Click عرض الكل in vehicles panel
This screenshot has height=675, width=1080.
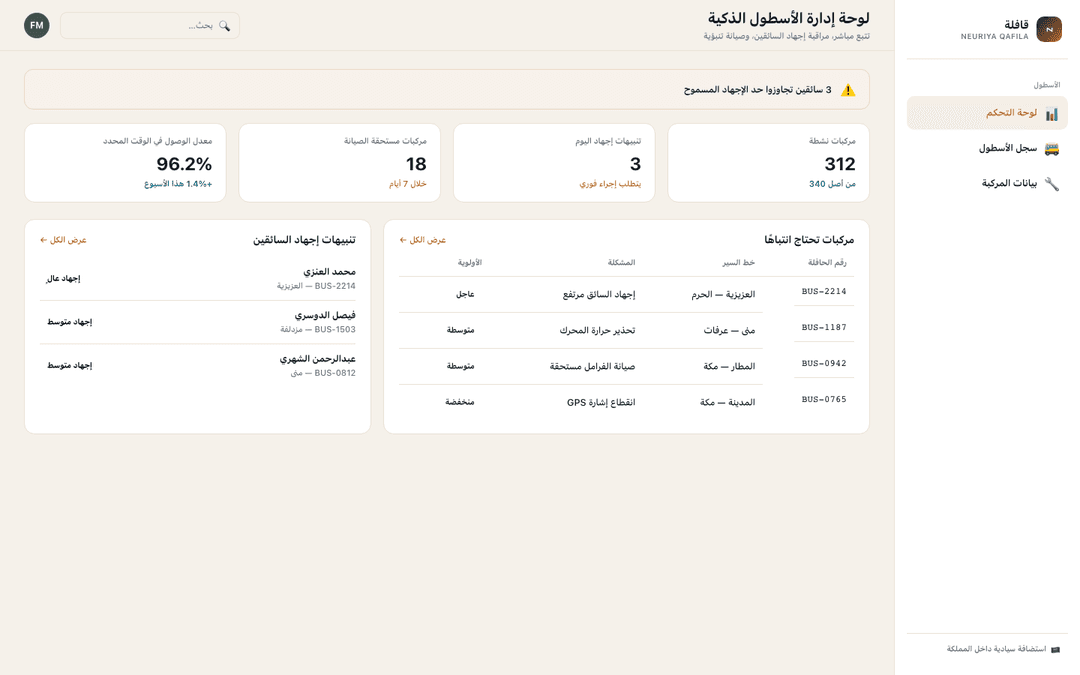(x=422, y=240)
